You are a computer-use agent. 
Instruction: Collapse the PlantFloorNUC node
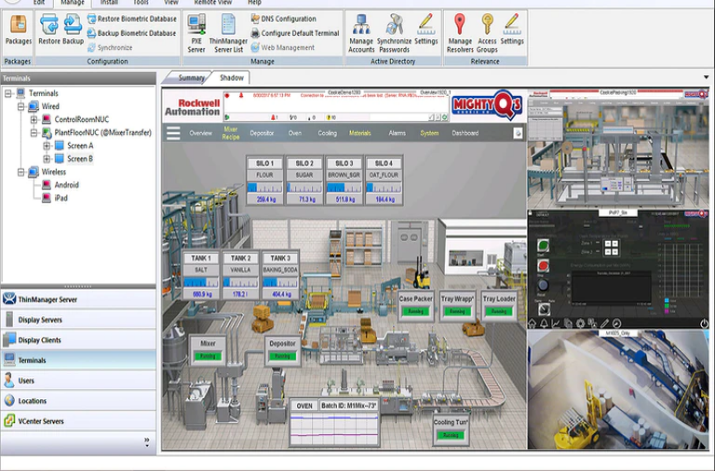(x=34, y=133)
